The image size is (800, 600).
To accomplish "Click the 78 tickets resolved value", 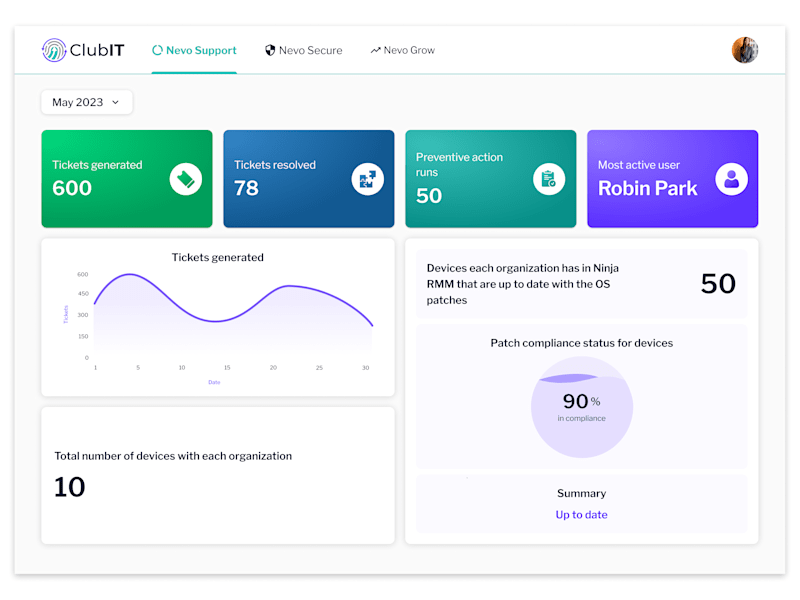I will 246,188.
